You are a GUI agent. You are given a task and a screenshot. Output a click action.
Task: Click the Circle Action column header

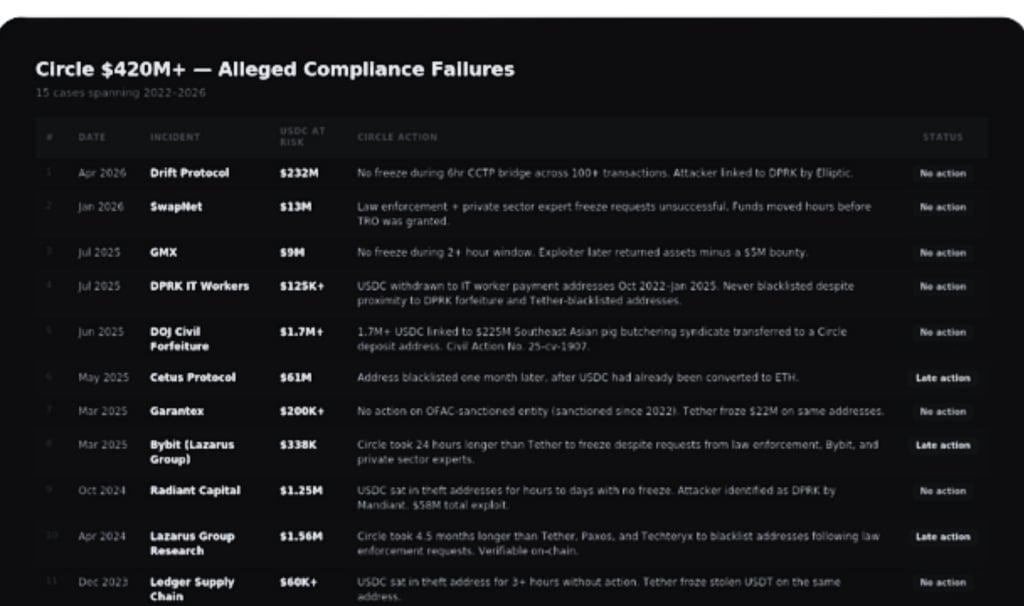pyautogui.click(x=397, y=137)
